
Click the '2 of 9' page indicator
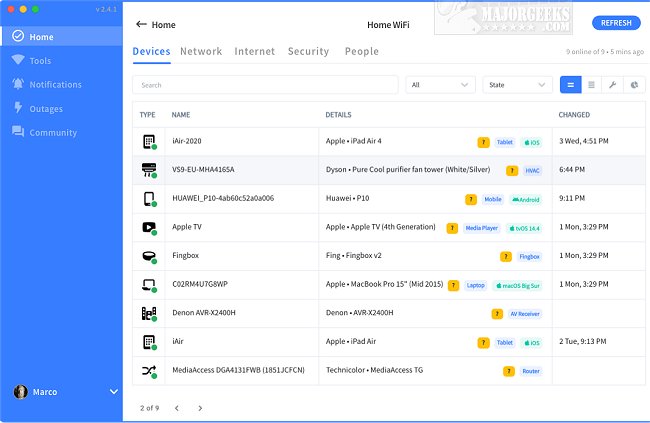coord(149,408)
